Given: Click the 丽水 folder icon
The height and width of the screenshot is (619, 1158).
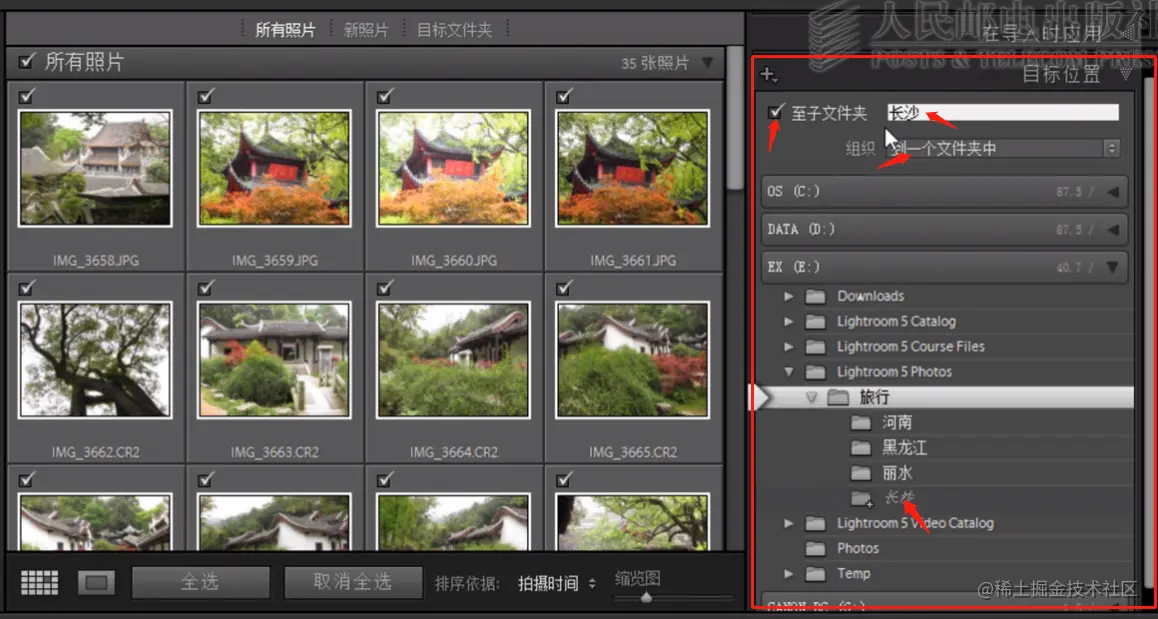Looking at the screenshot, I should coord(861,473).
